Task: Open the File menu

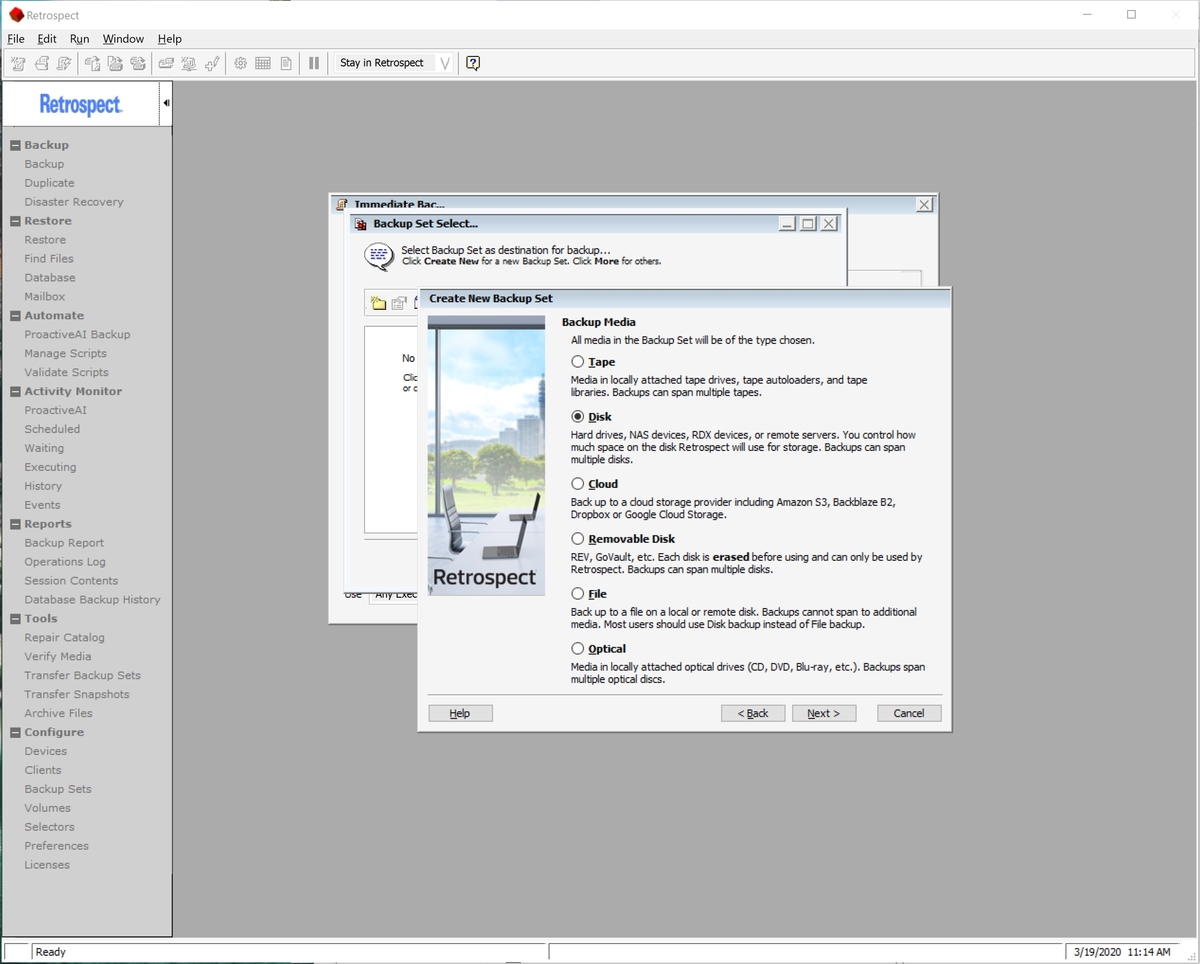Action: [16, 39]
